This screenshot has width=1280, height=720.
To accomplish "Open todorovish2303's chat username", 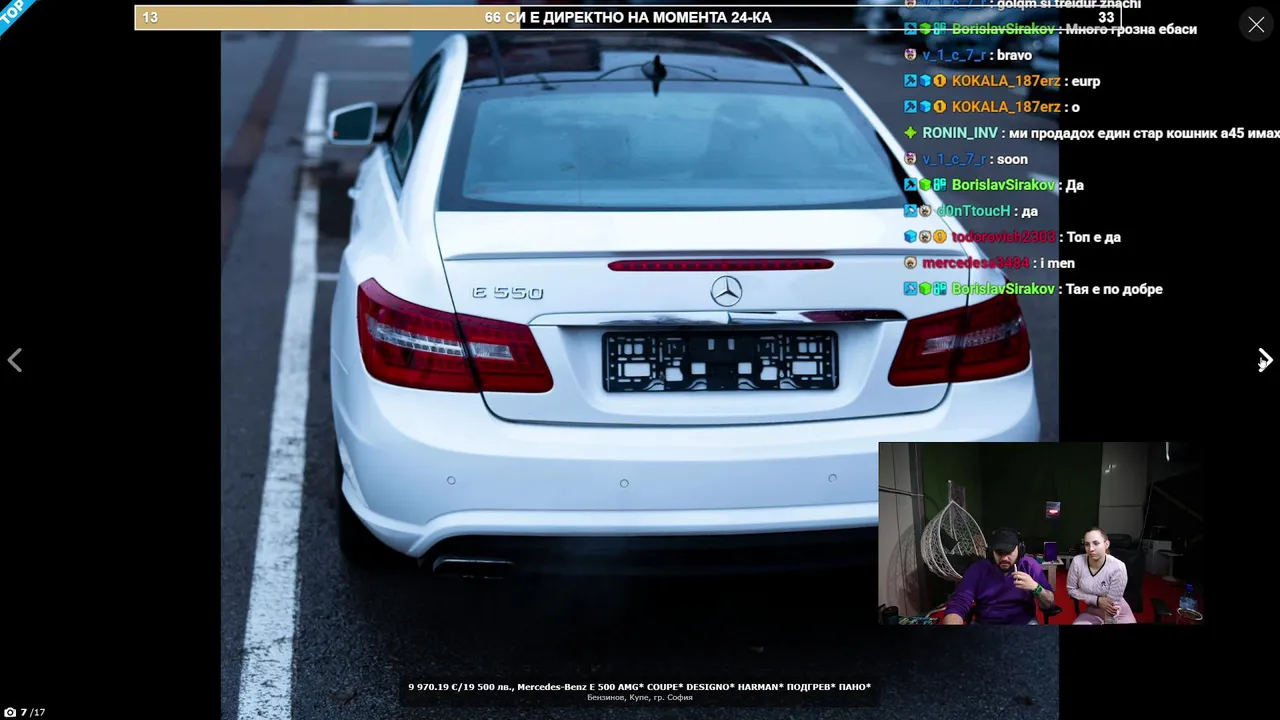I will click(x=1003, y=237).
